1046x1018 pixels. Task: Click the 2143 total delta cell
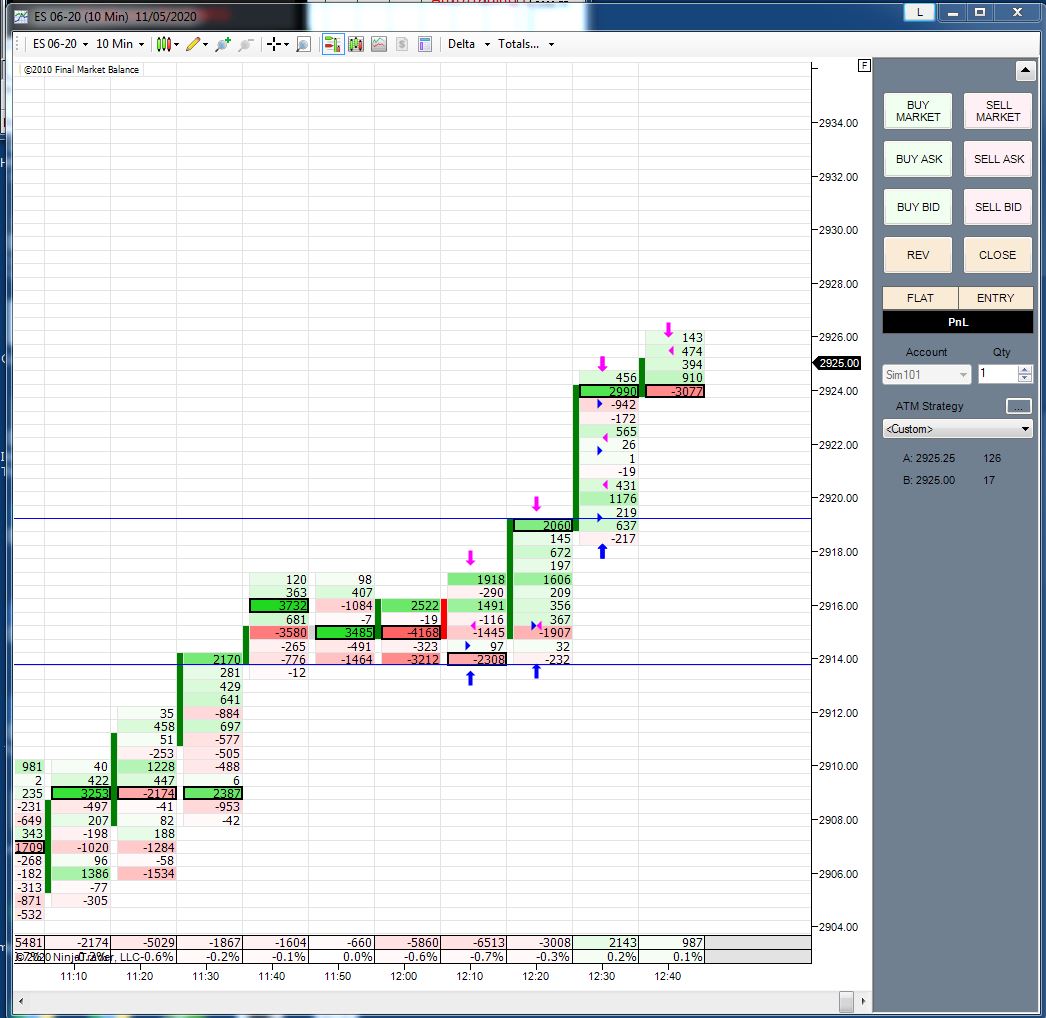(x=606, y=943)
